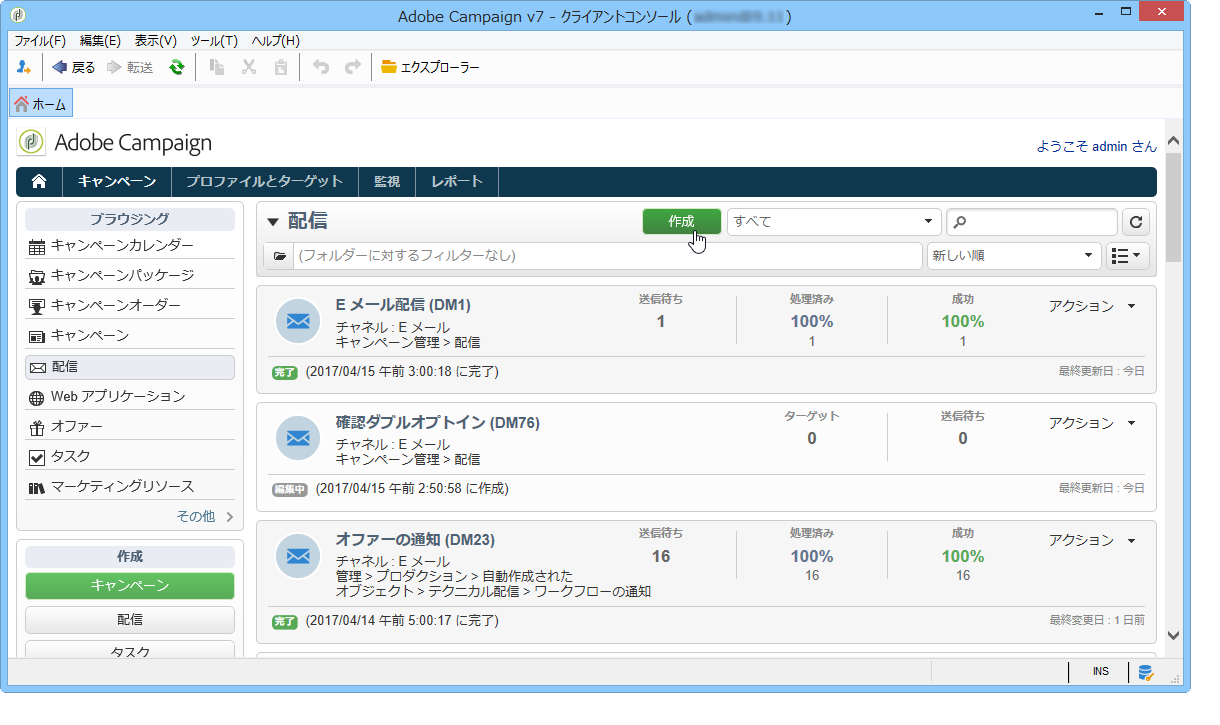Click green キャンペーン create button
Viewport: 1220px width, 725px height.
pyautogui.click(x=130, y=586)
